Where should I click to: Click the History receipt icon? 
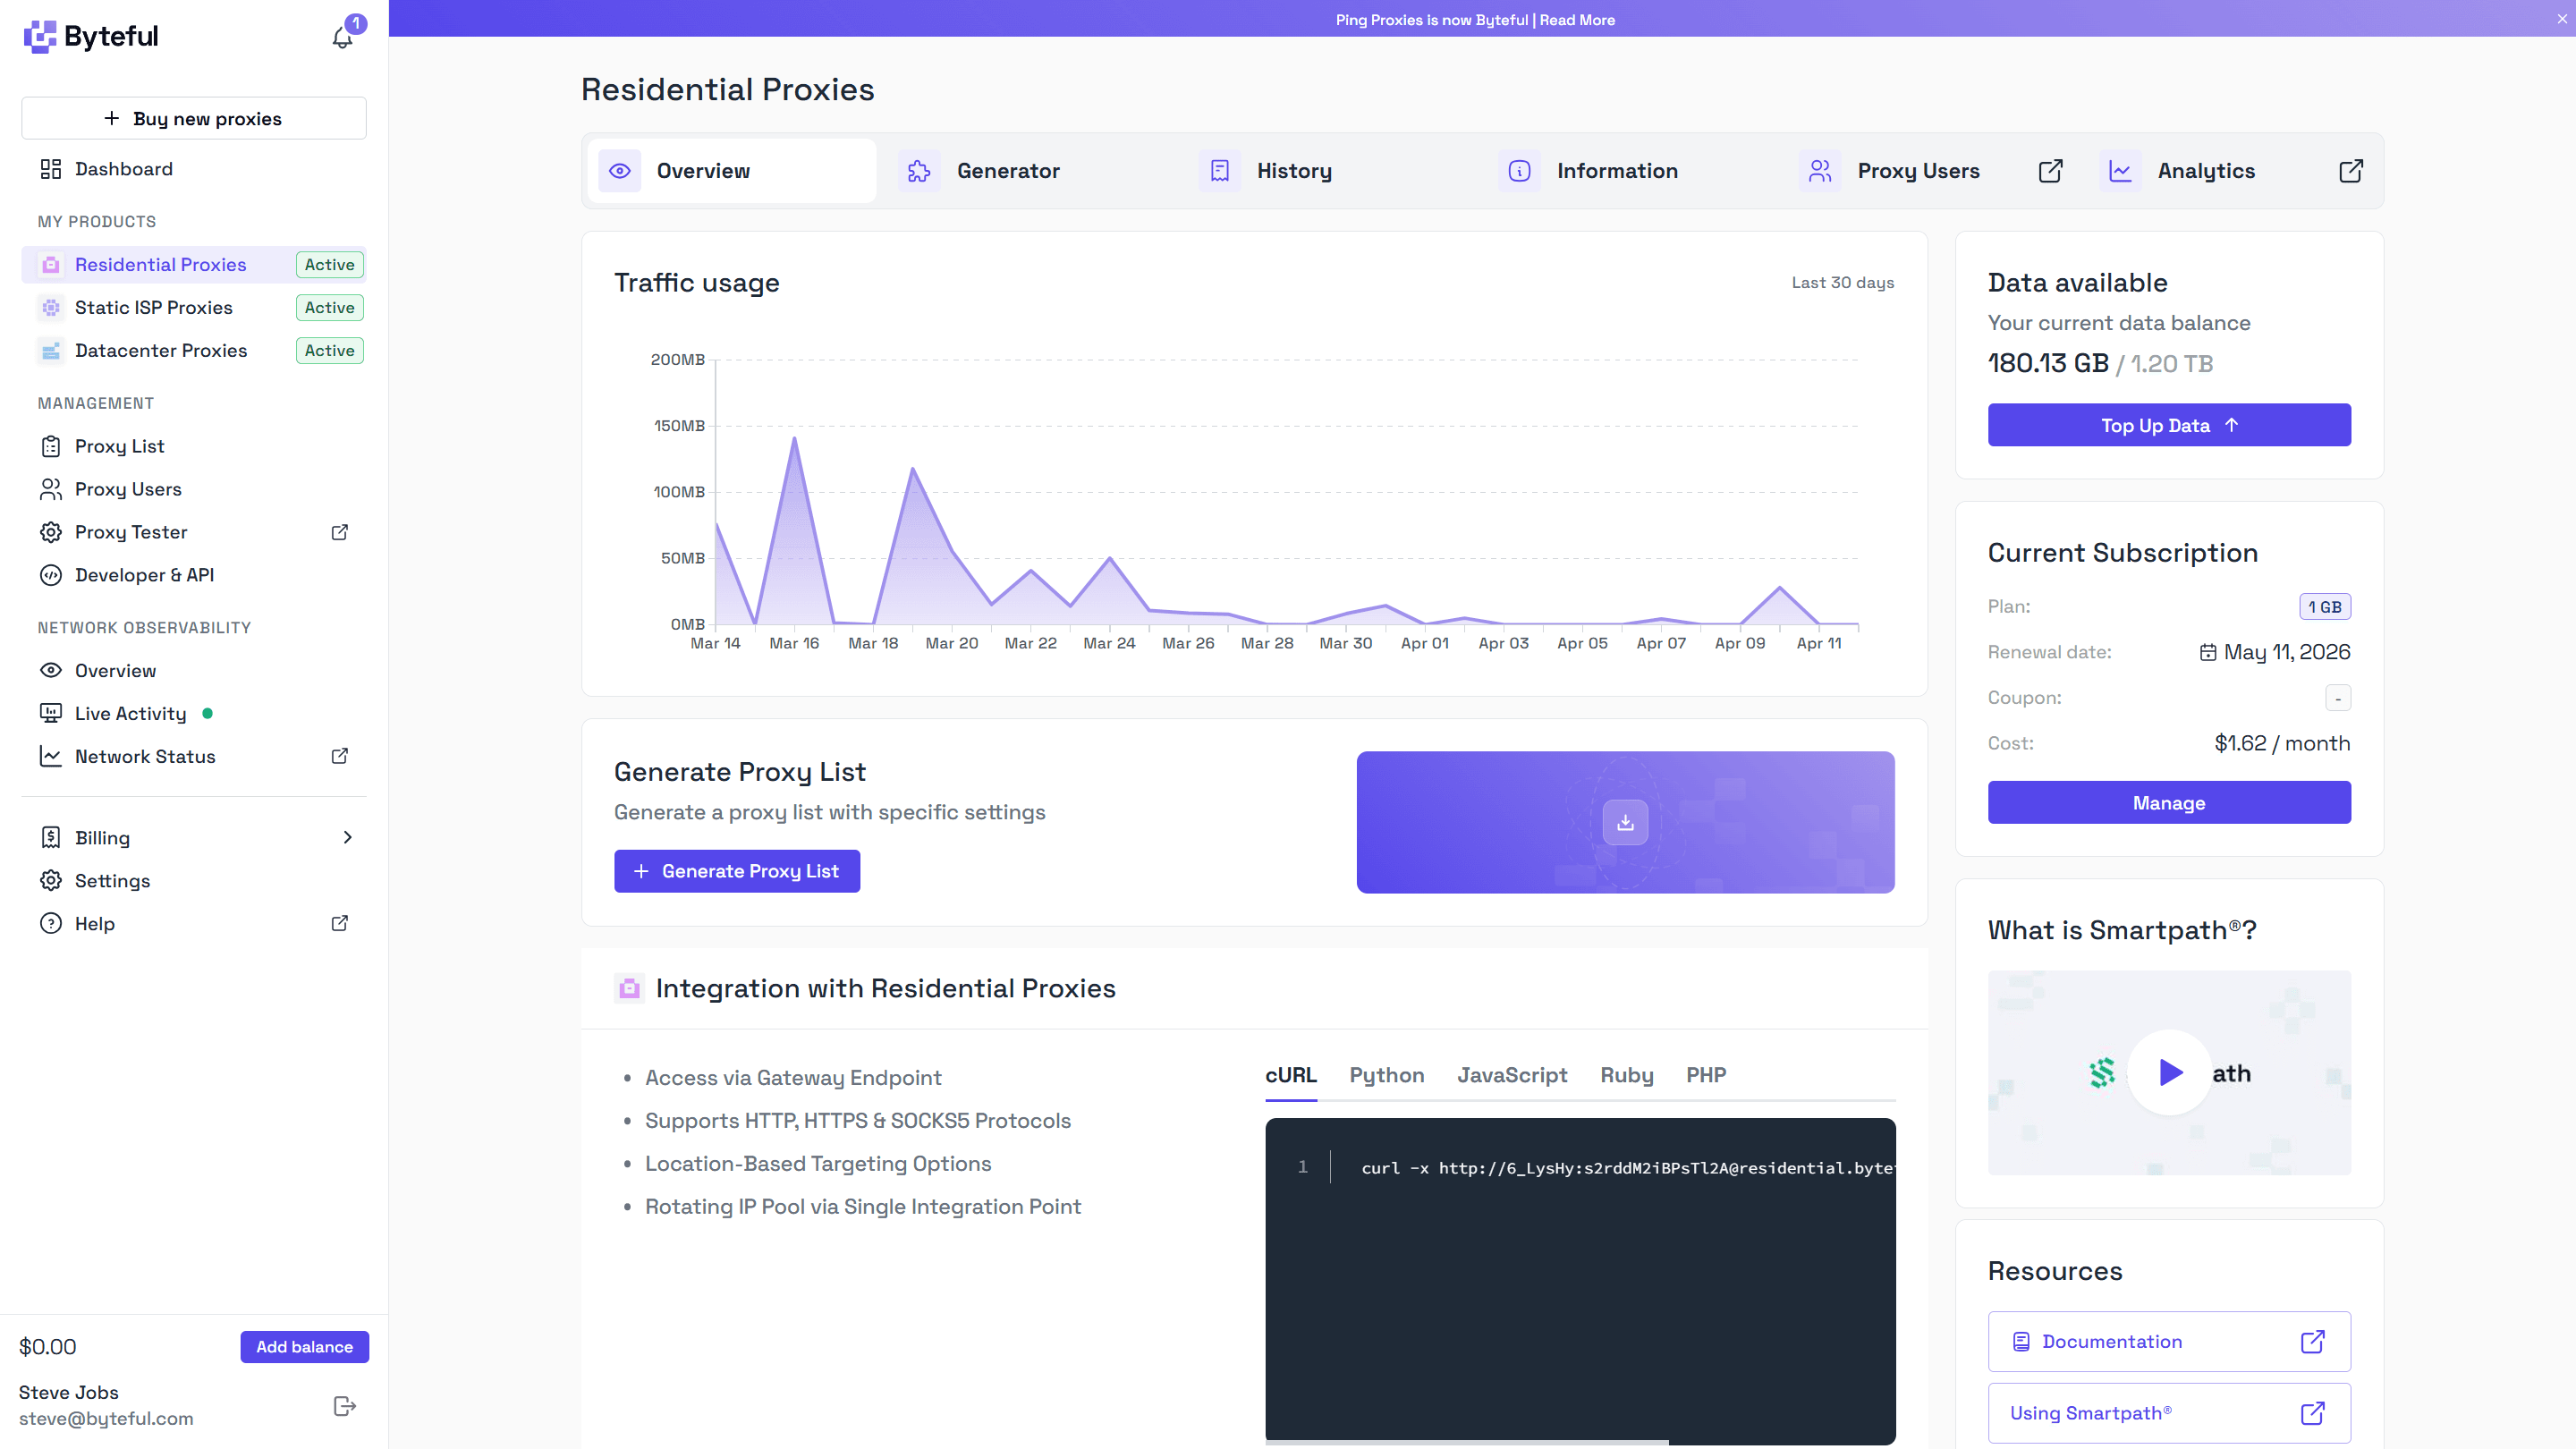click(1219, 171)
